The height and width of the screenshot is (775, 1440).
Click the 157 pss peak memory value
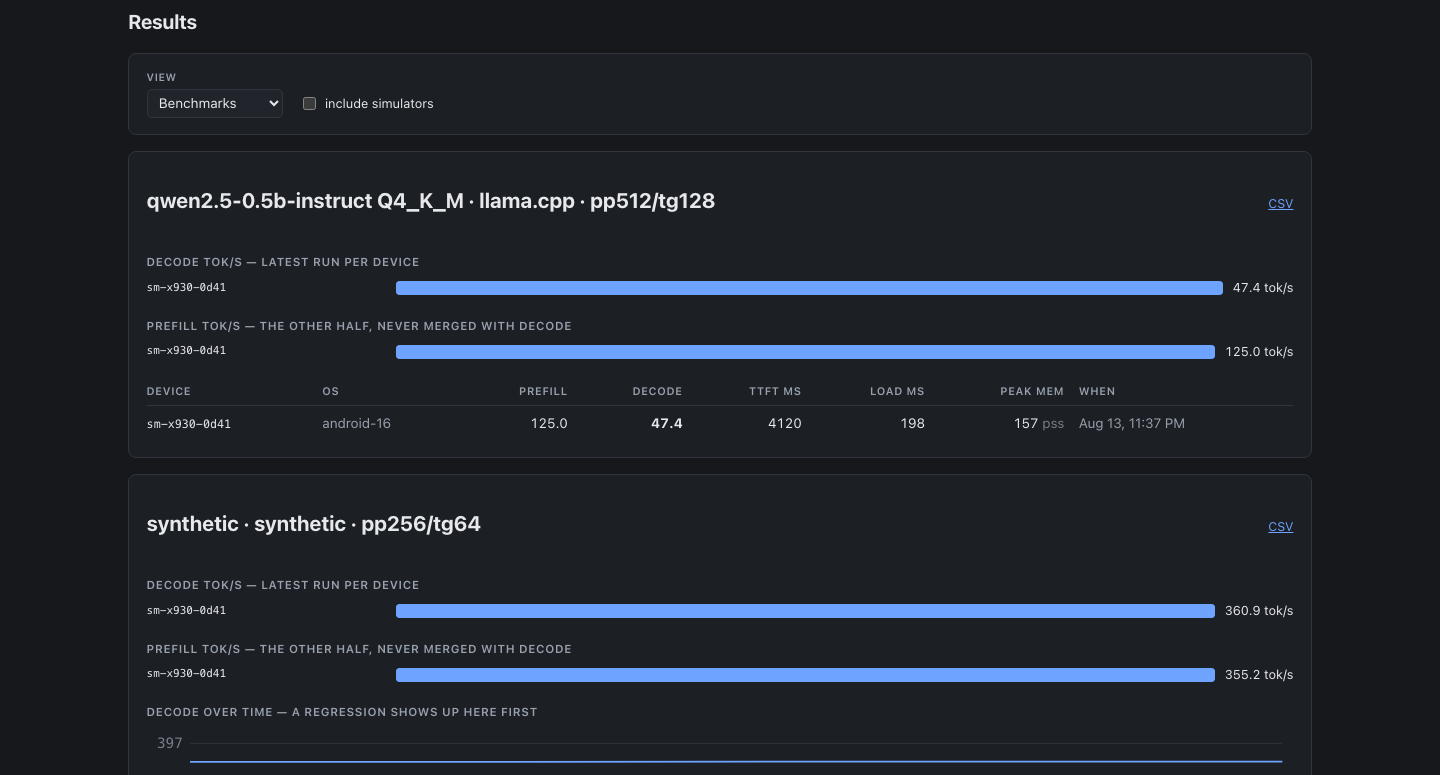click(1039, 424)
